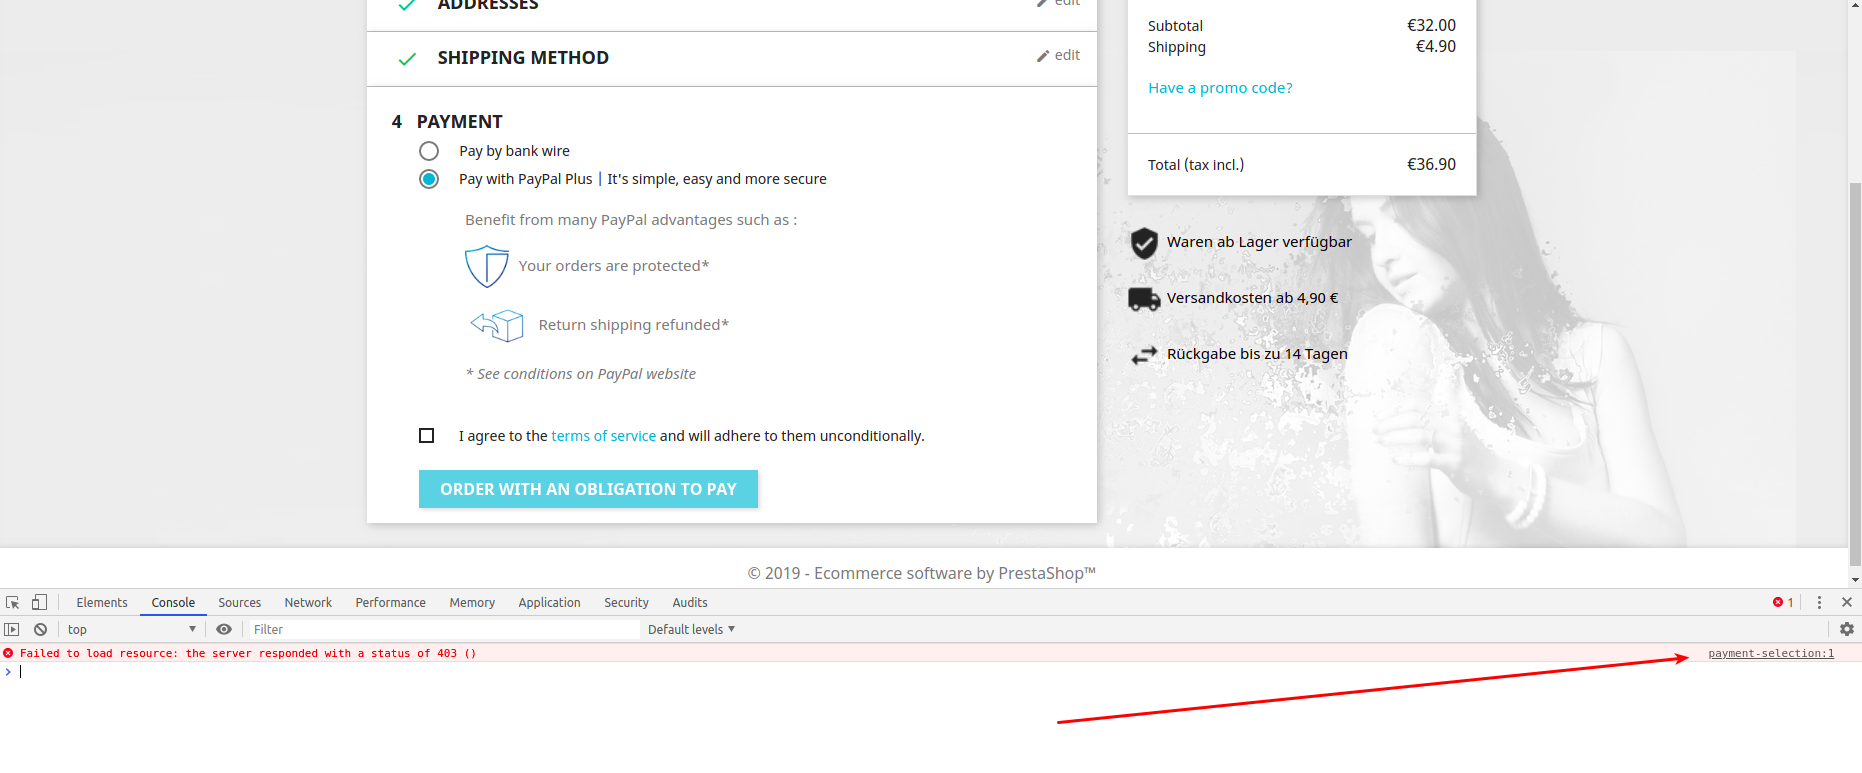Switch to the Elements tab
This screenshot has height=773, width=1862.
coord(102,602)
